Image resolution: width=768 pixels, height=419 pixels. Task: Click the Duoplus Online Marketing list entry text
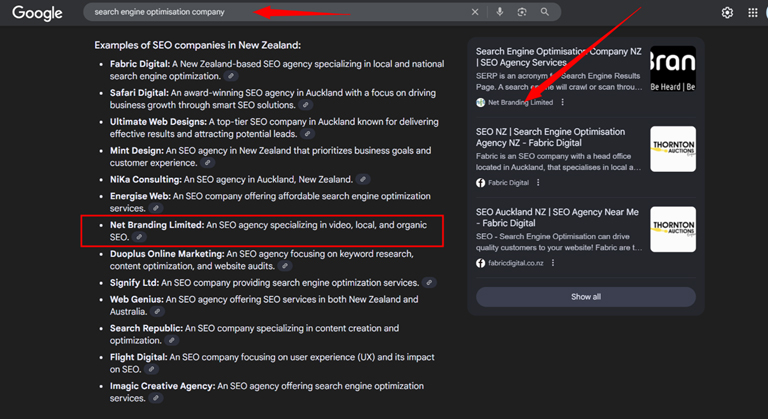262,260
